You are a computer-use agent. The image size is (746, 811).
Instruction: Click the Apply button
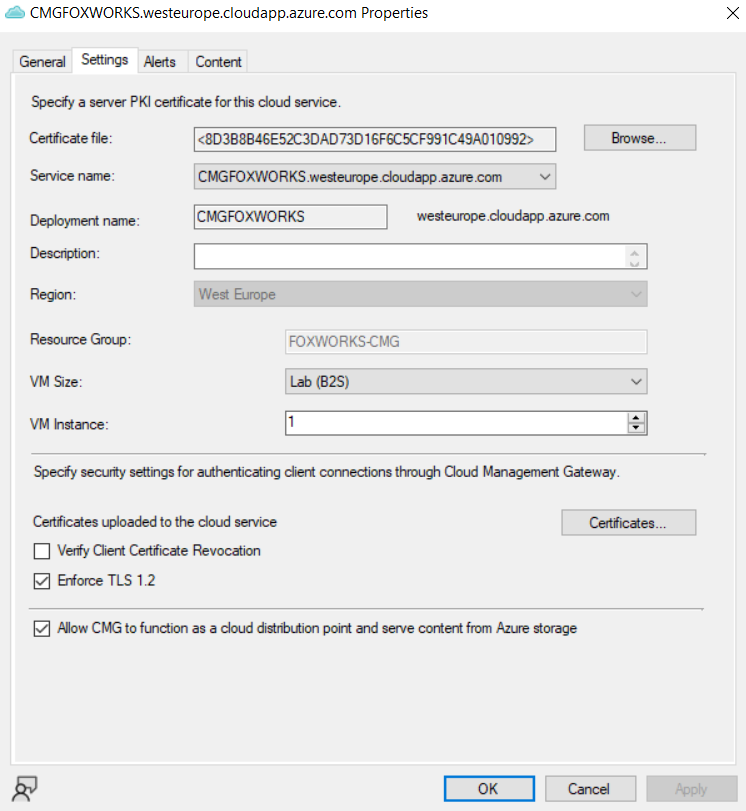[691, 789]
